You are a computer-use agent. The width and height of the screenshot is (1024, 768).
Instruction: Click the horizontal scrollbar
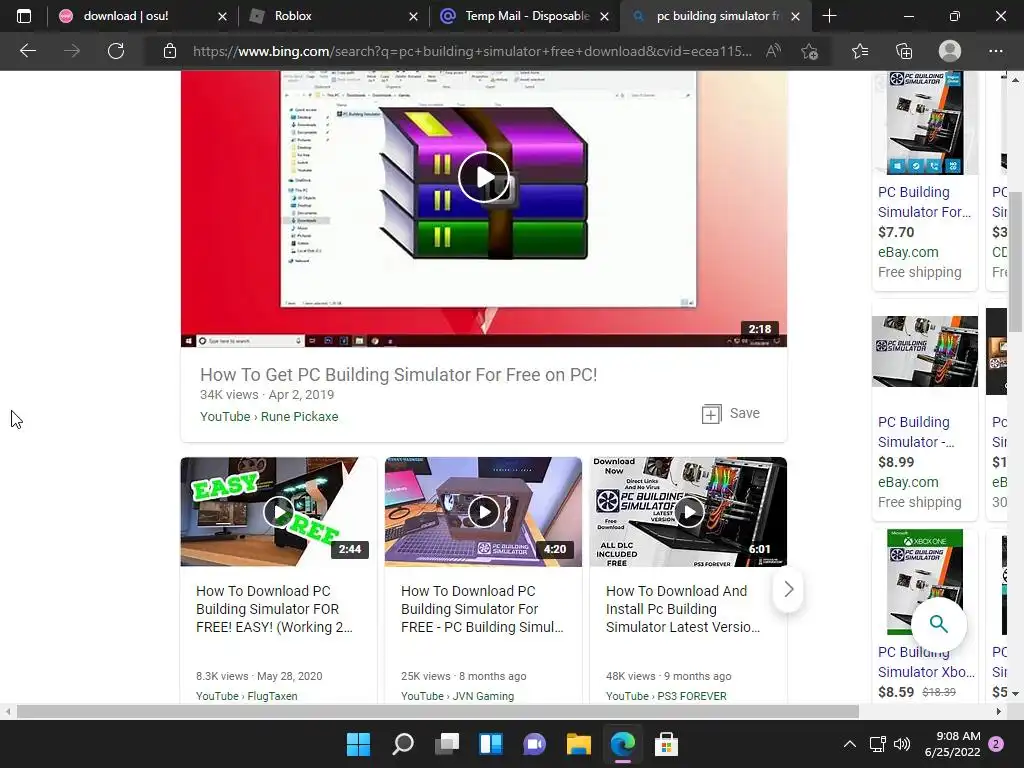pyautogui.click(x=438, y=711)
